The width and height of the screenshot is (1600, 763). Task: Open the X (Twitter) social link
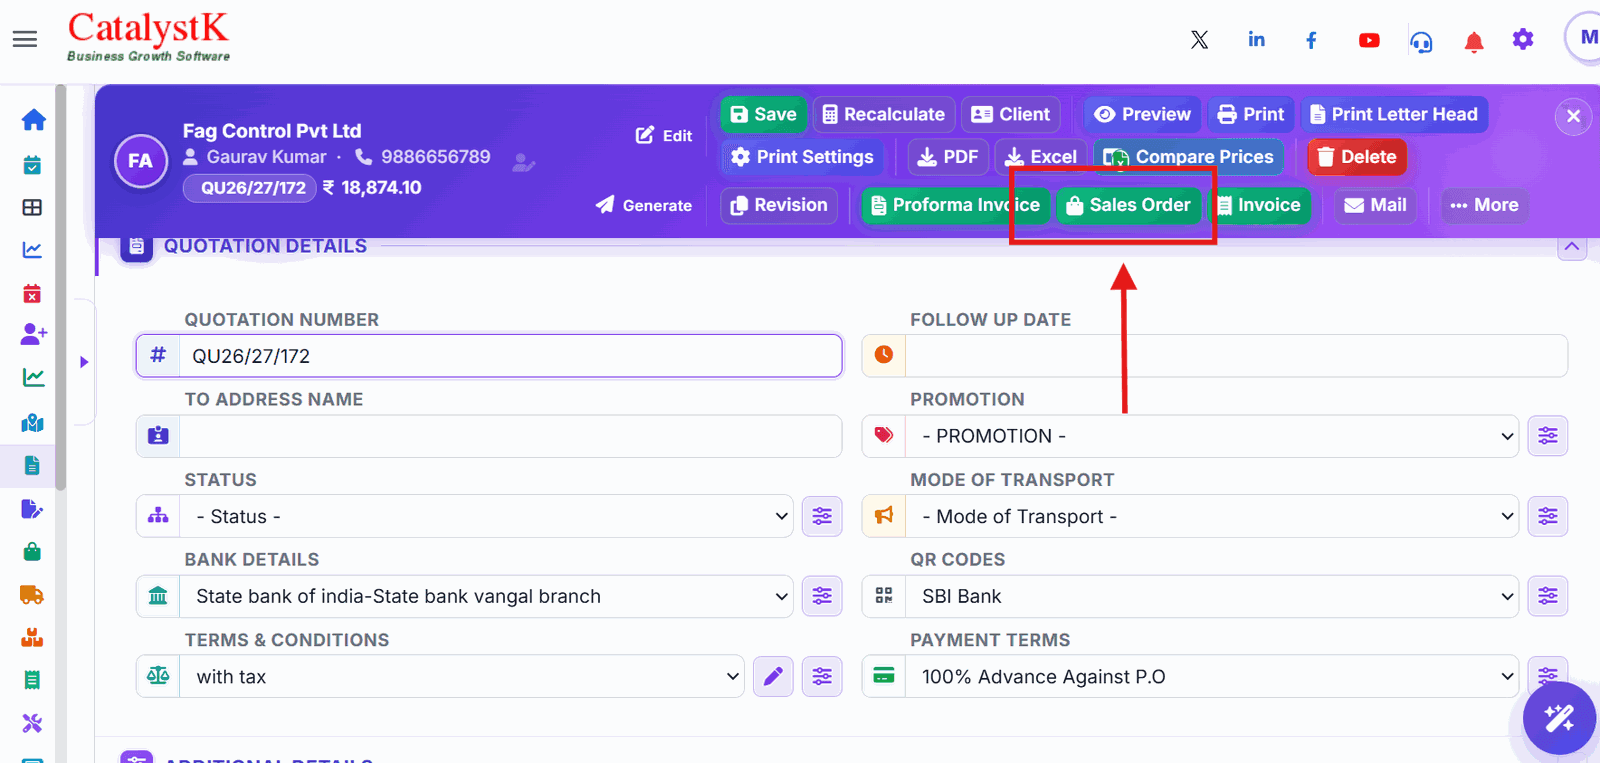pyautogui.click(x=1200, y=40)
